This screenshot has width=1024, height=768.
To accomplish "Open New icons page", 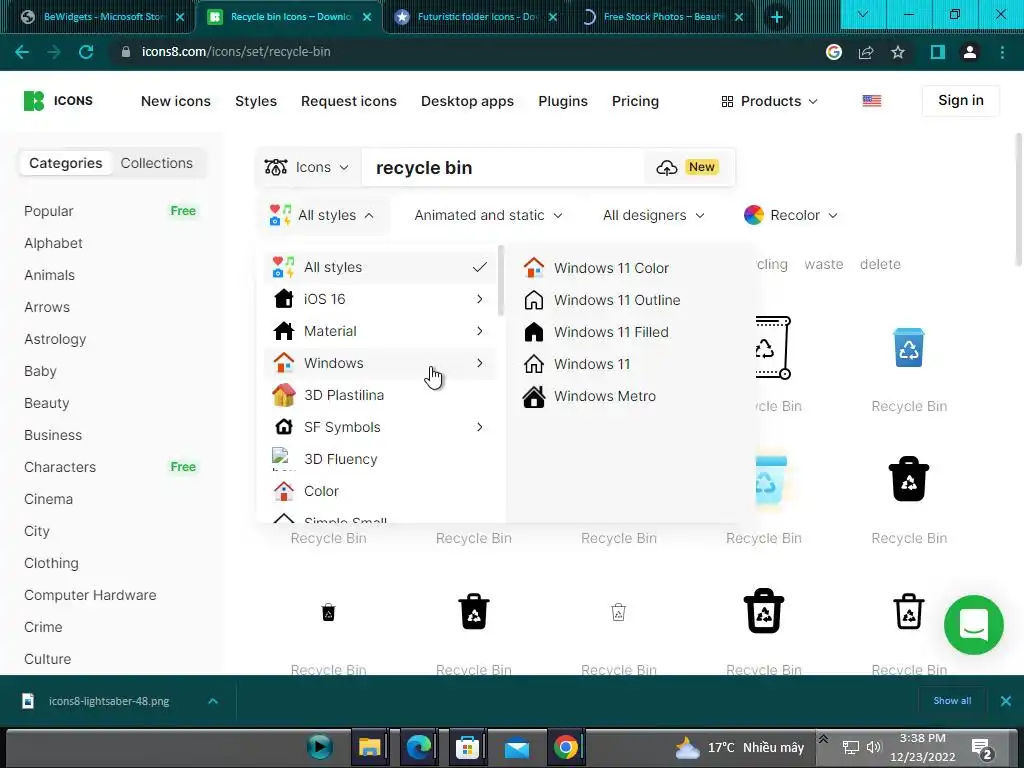I will [x=176, y=101].
